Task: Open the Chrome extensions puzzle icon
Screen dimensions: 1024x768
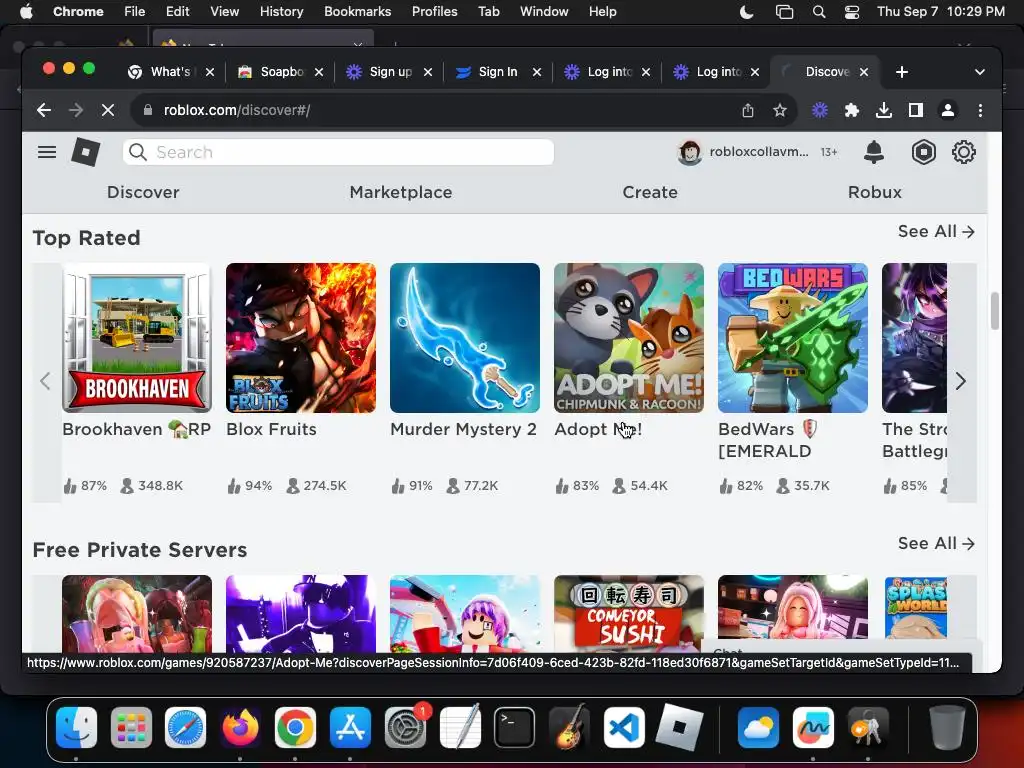Action: (852, 110)
